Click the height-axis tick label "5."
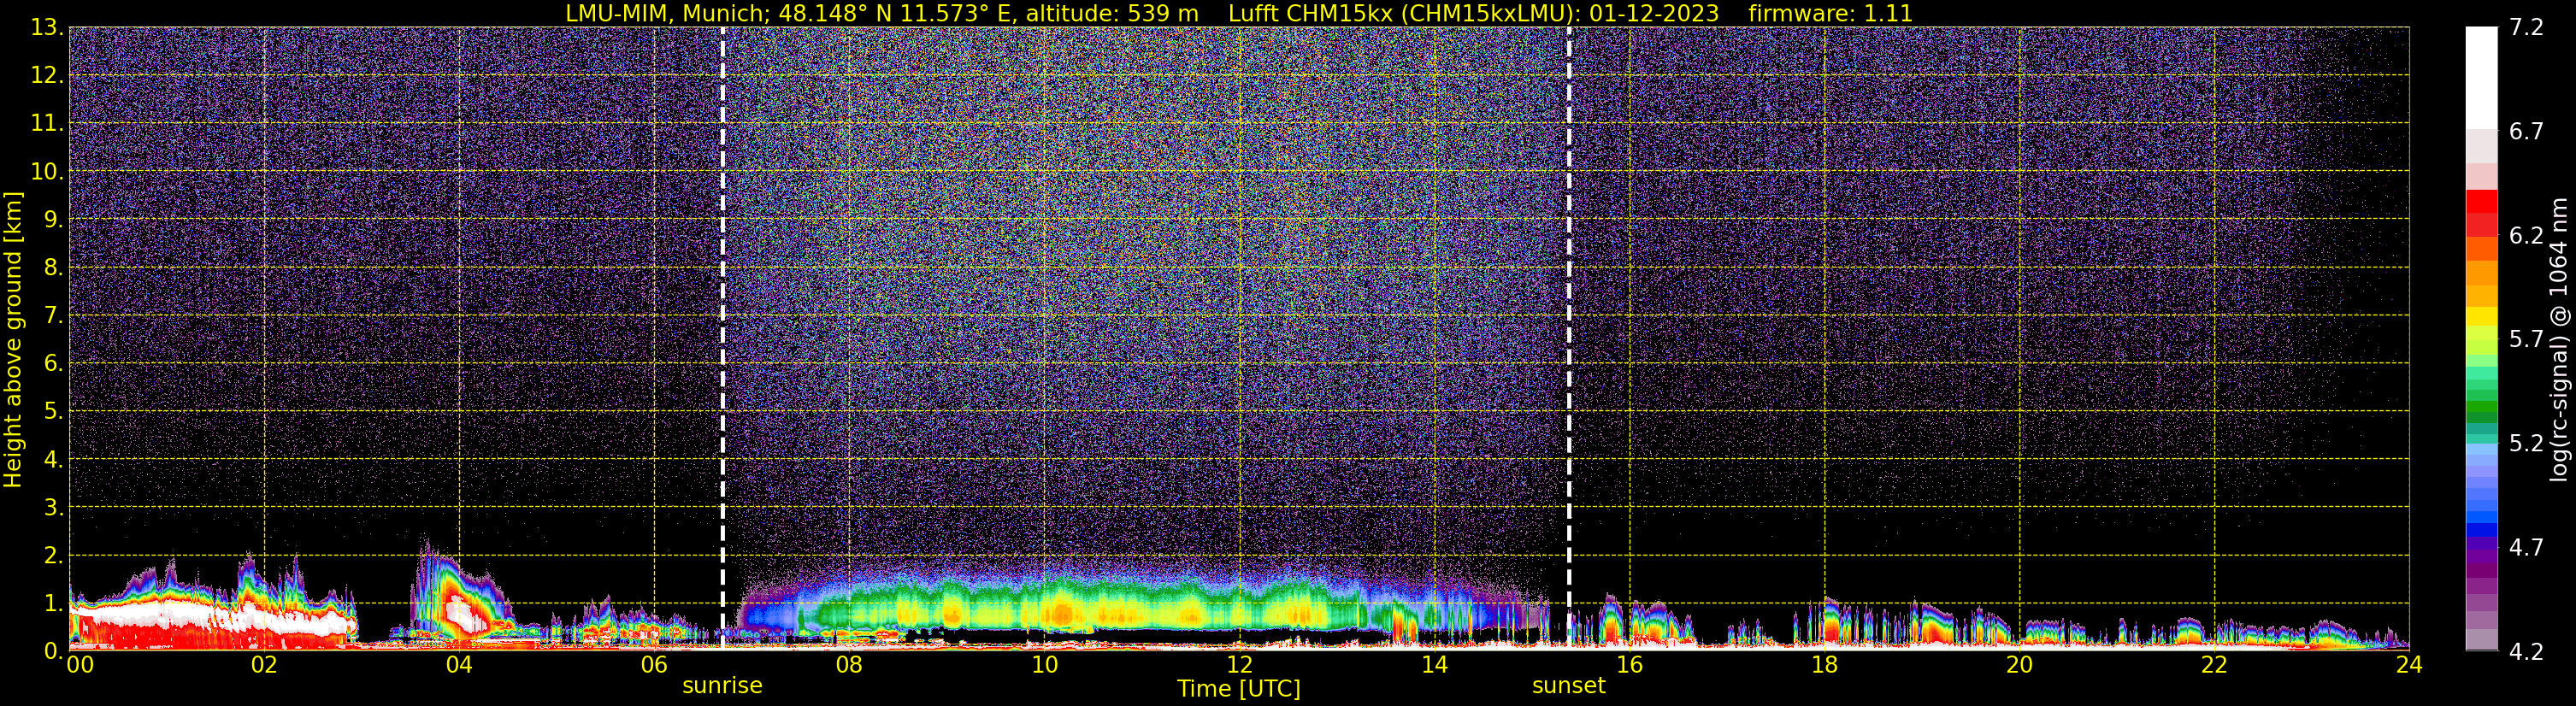The width and height of the screenshot is (2576, 706). click(54, 411)
